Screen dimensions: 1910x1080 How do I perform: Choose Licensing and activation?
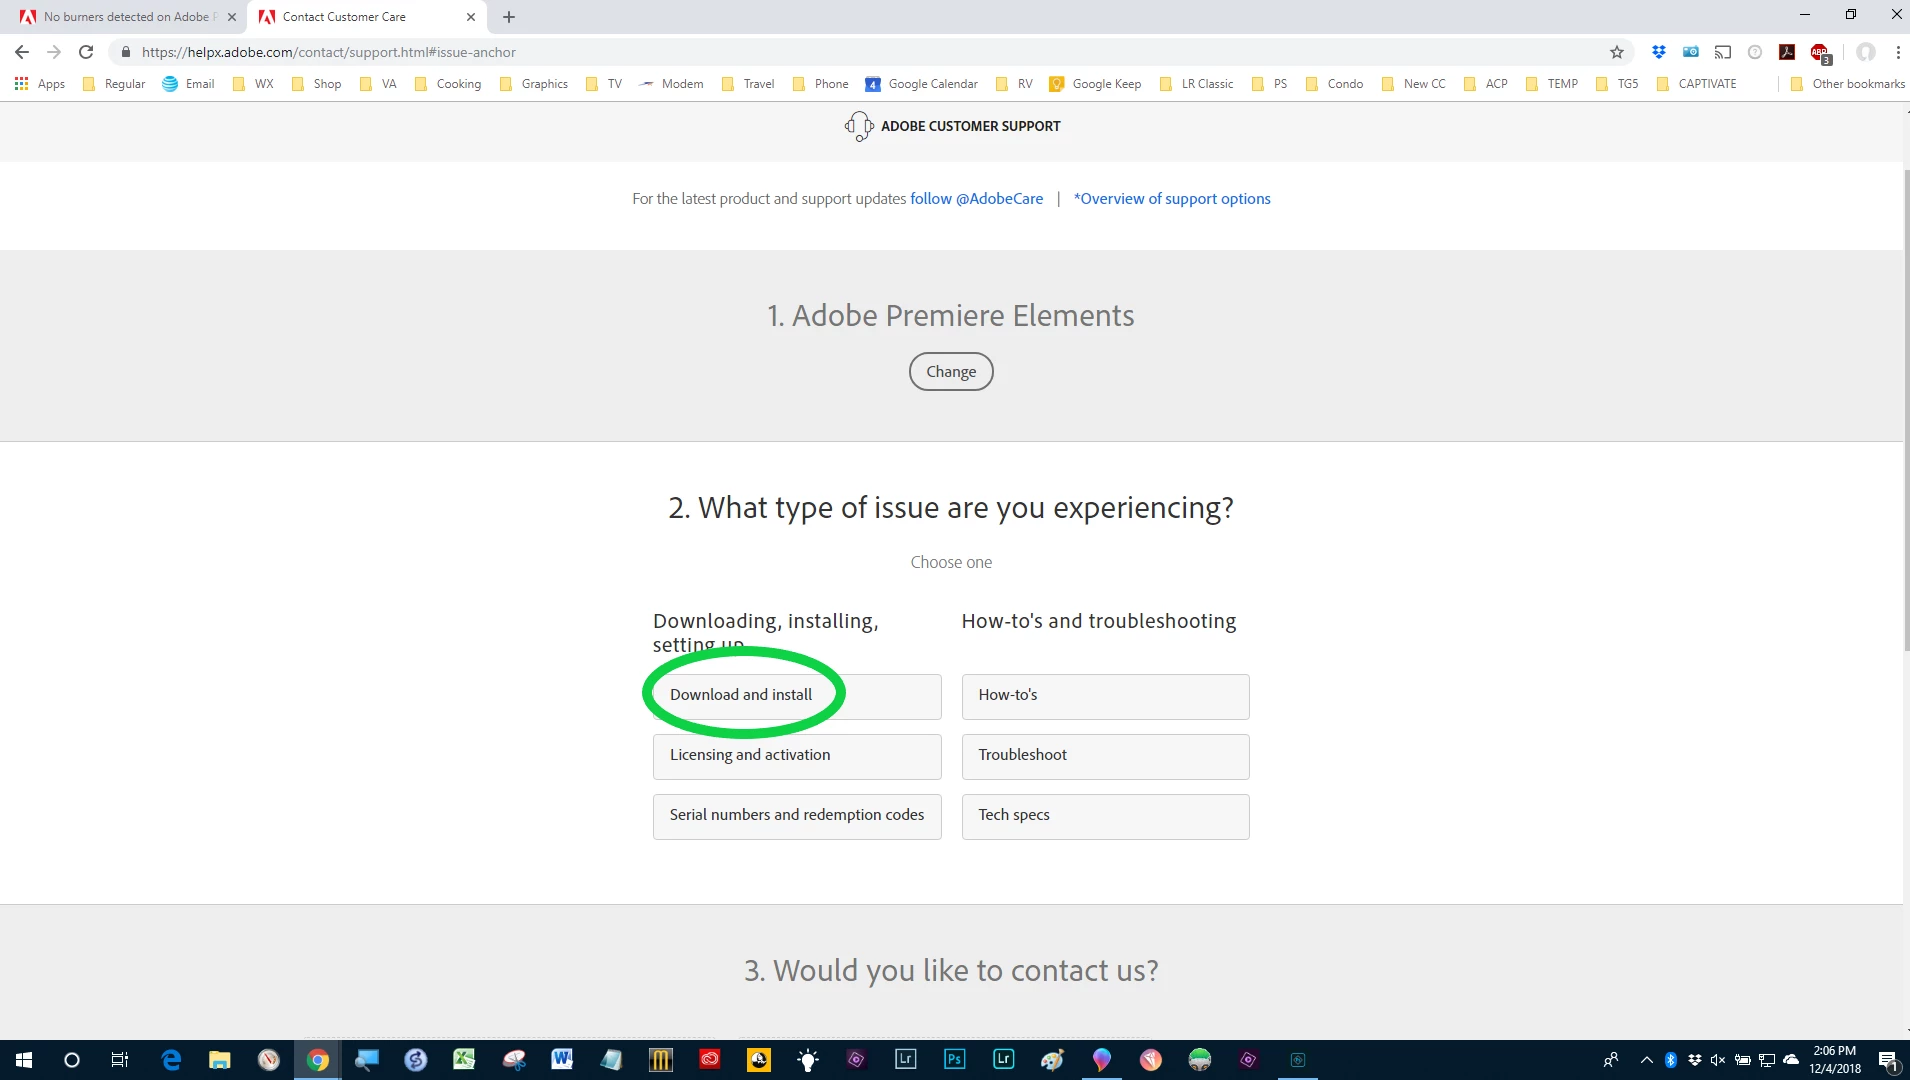[x=797, y=756]
